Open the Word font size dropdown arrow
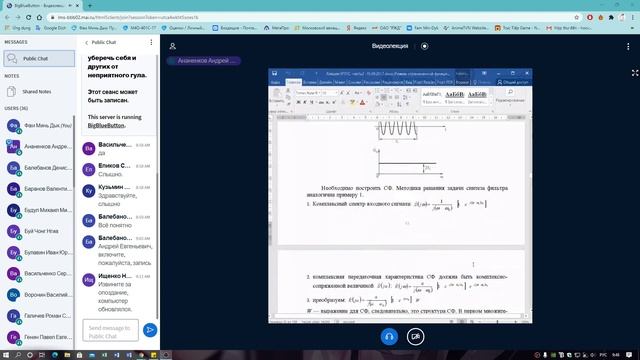This screenshot has width=640, height=360. [336, 93]
